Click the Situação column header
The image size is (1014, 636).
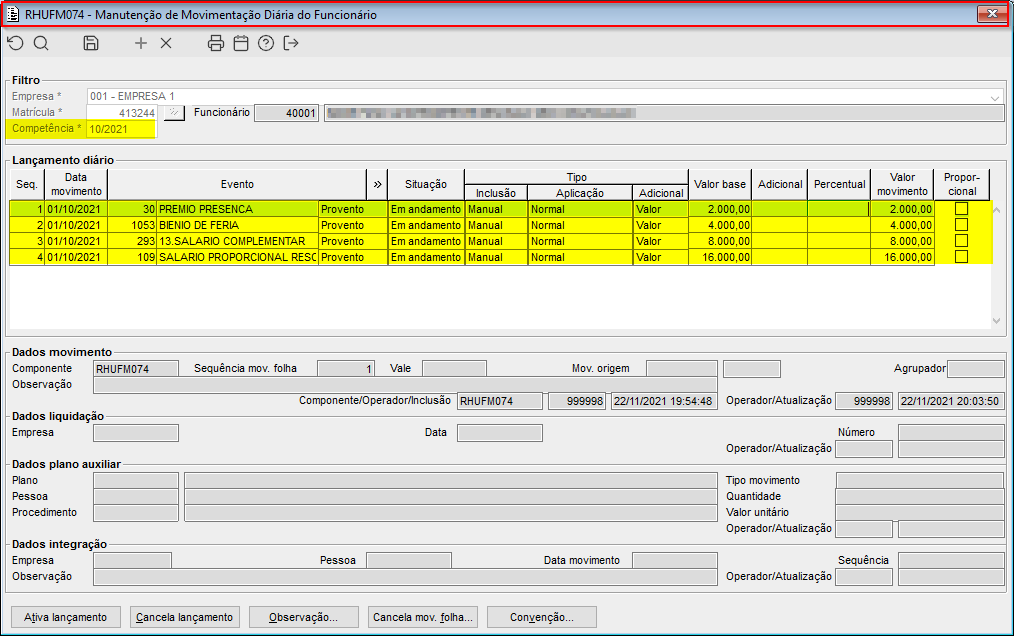click(x=426, y=184)
